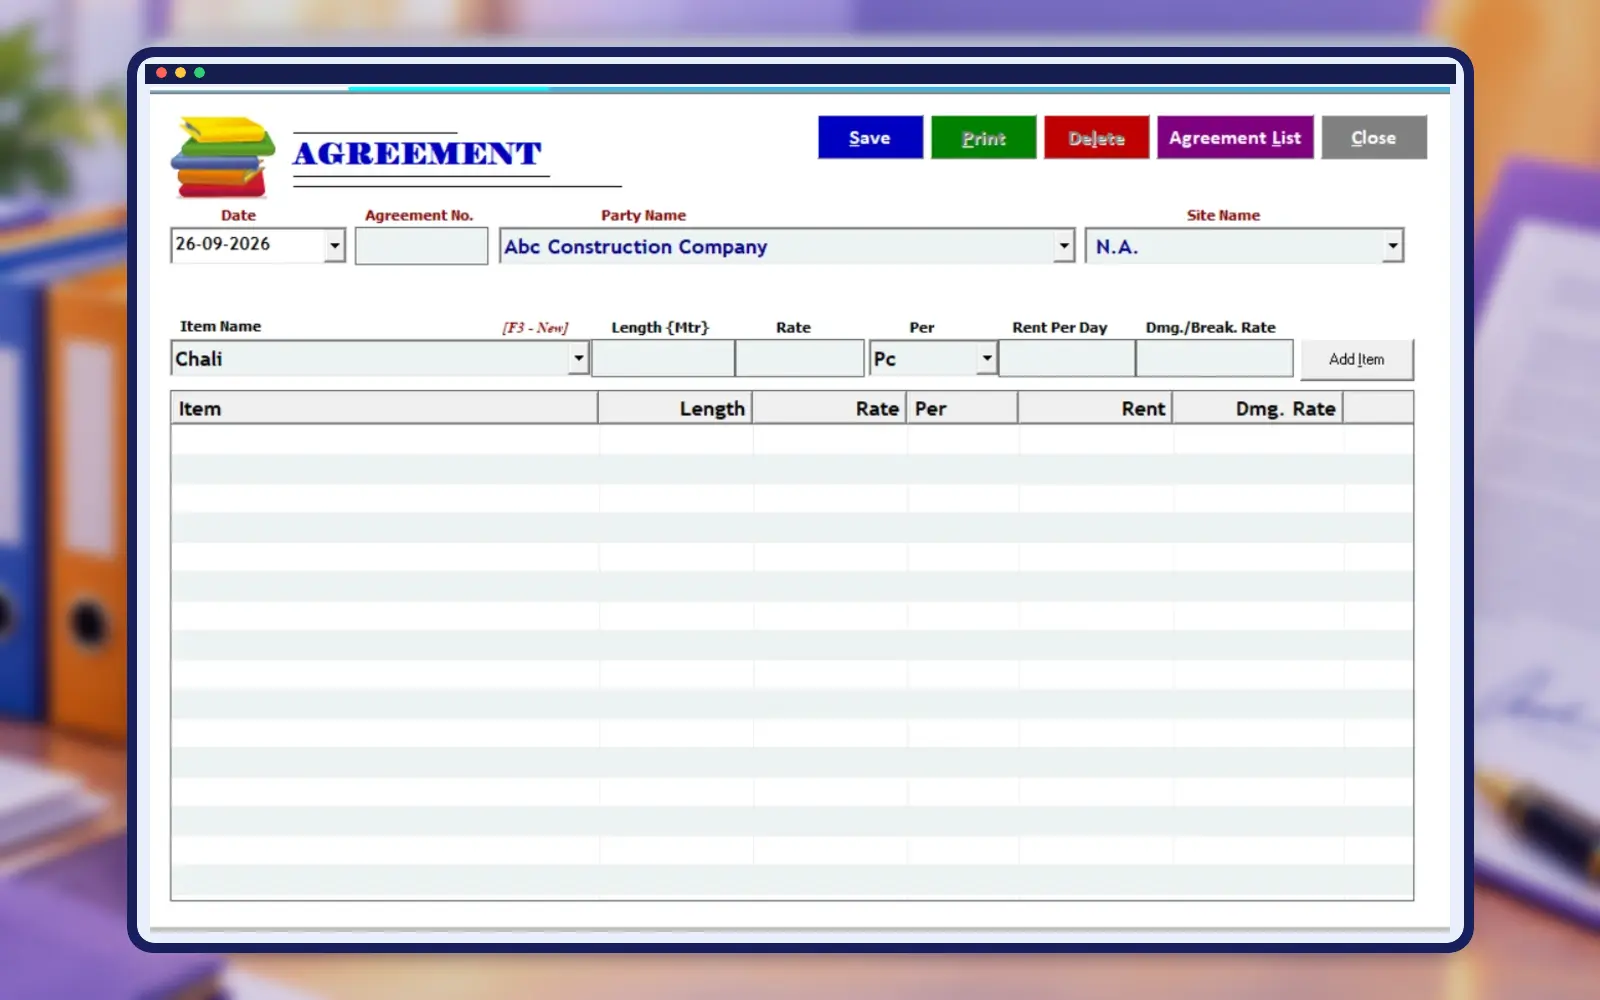Click the Item column header

[384, 408]
